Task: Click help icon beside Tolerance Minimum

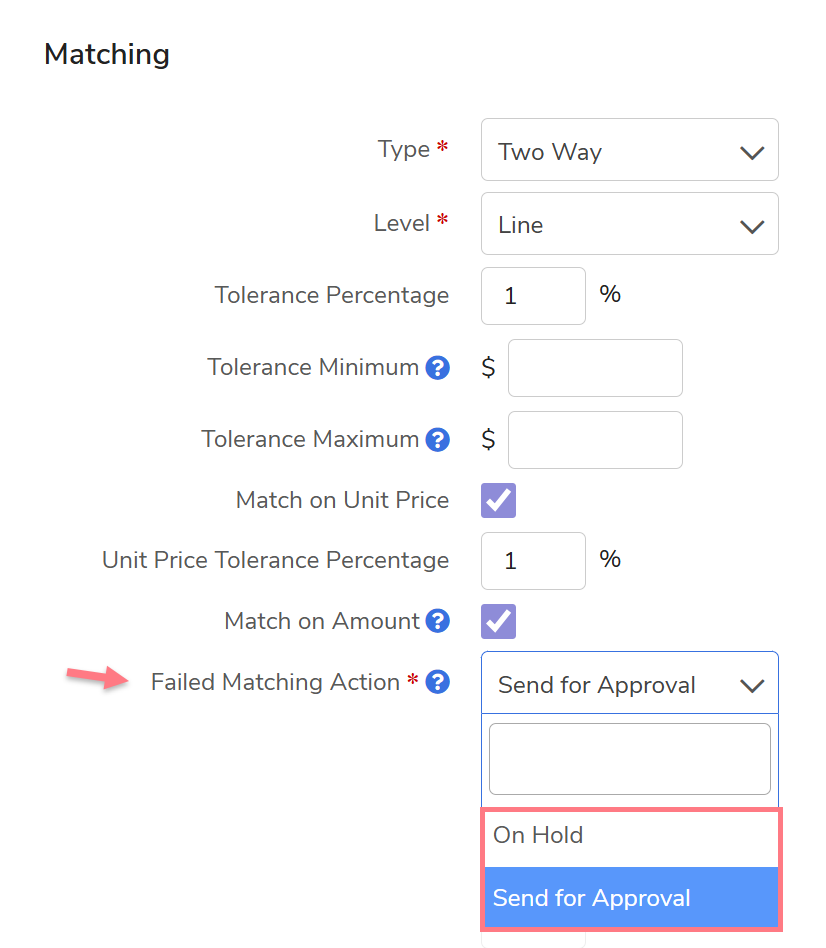Action: click(437, 368)
